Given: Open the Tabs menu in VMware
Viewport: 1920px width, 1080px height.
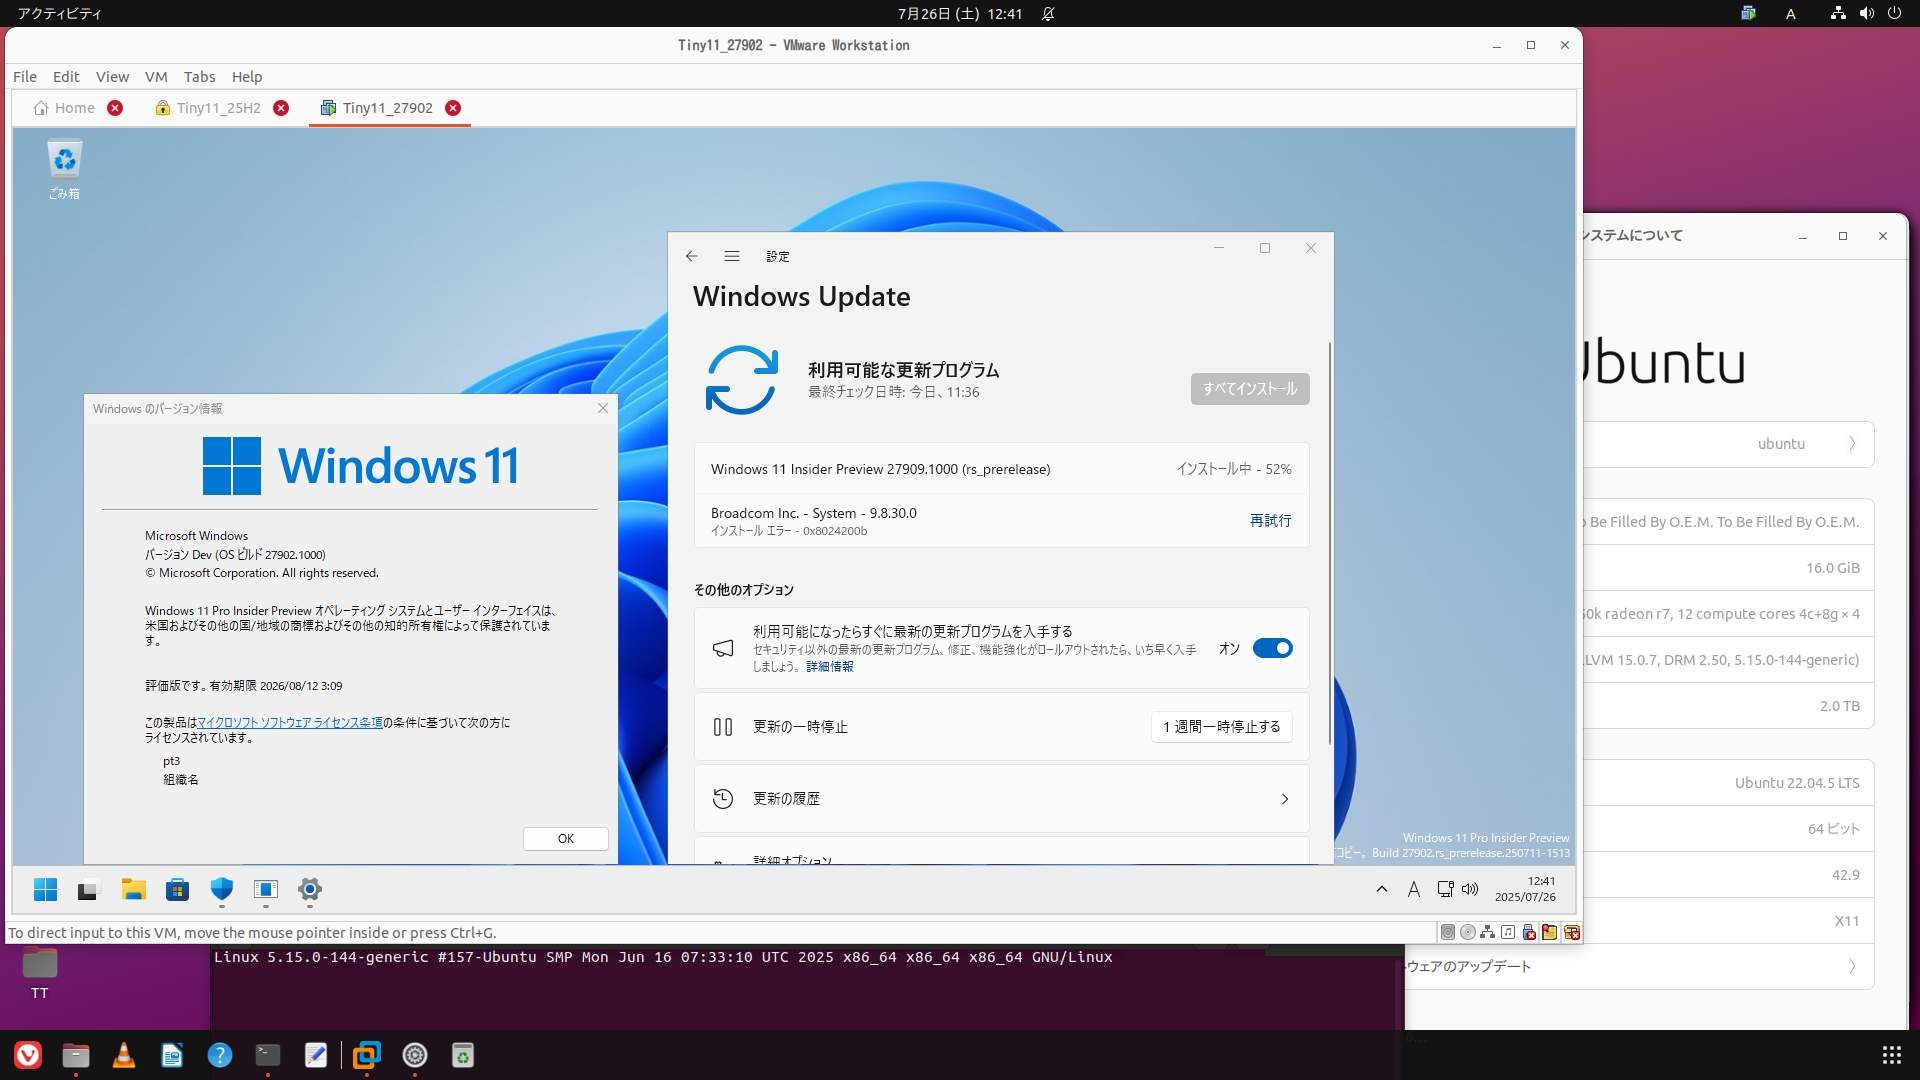Looking at the screenshot, I should (x=199, y=77).
